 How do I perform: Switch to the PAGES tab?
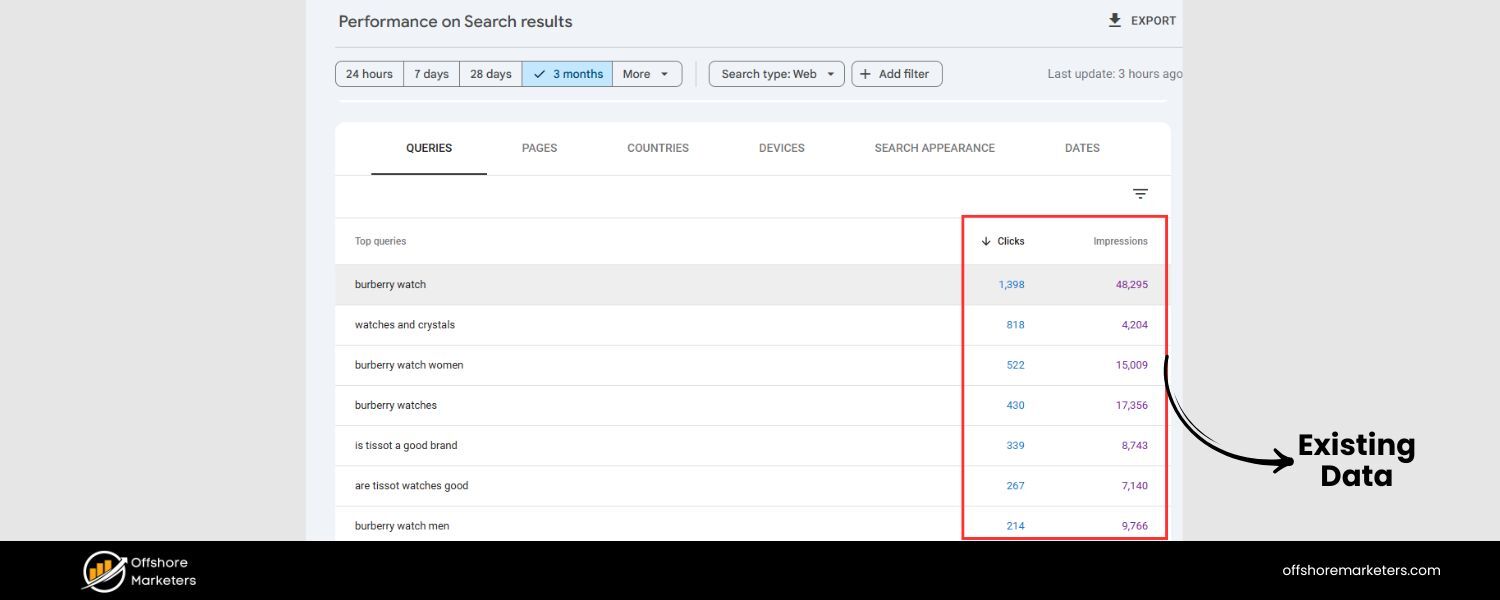pos(539,147)
